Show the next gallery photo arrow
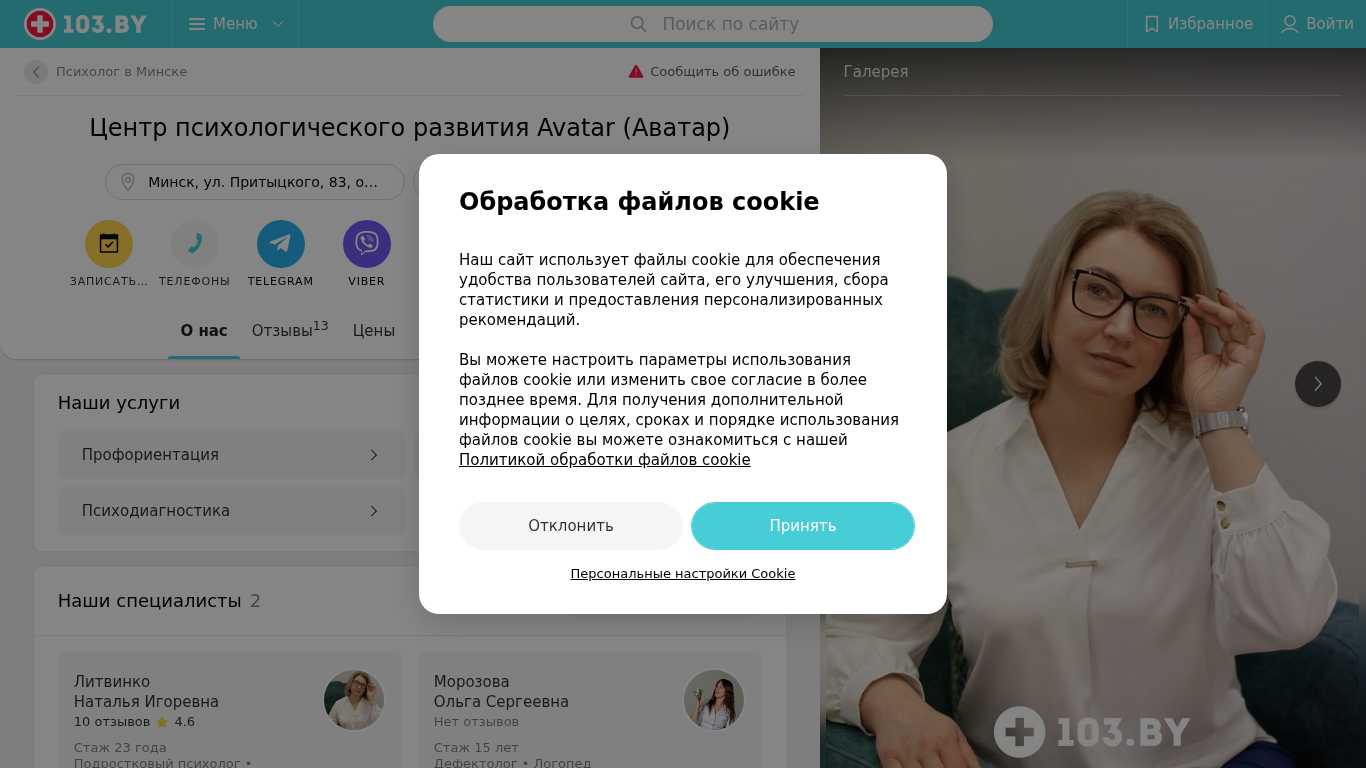Image resolution: width=1366 pixels, height=768 pixels. 1318,384
